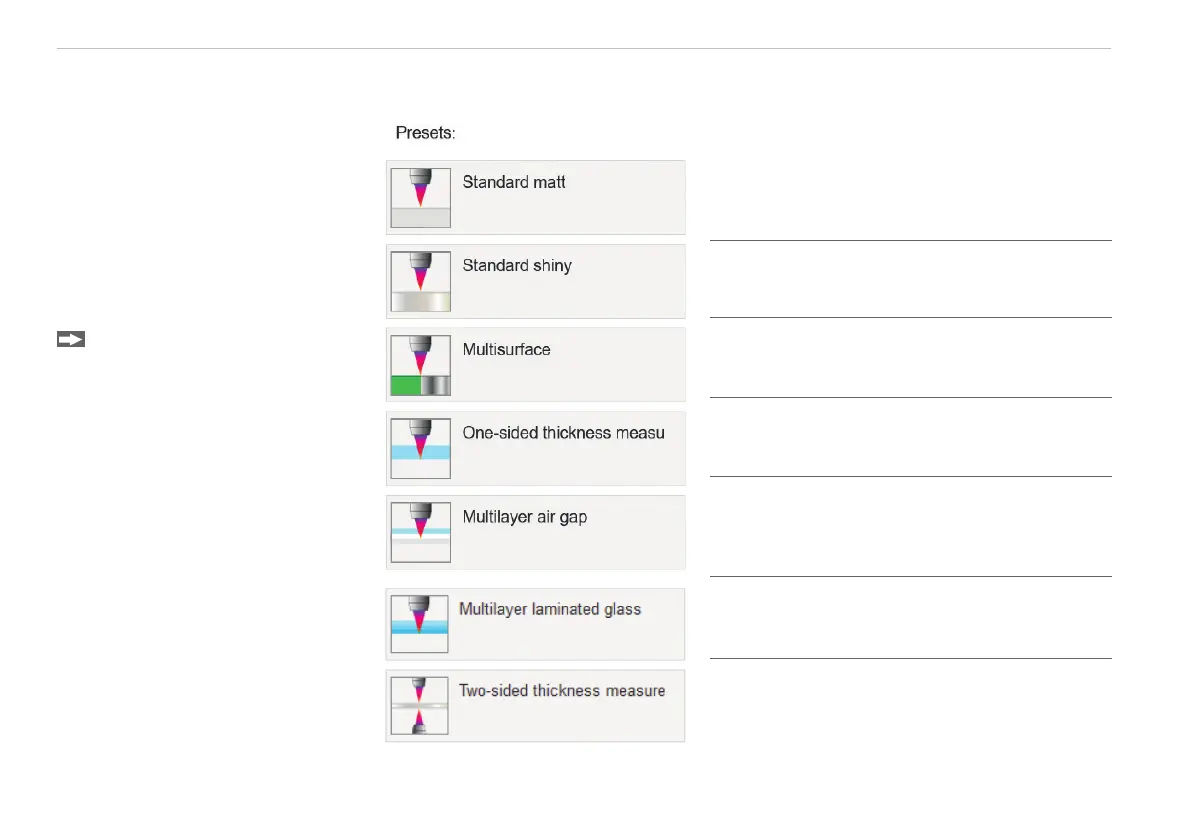
Task: Select One-sided thickness measu preset text
Action: [563, 433]
